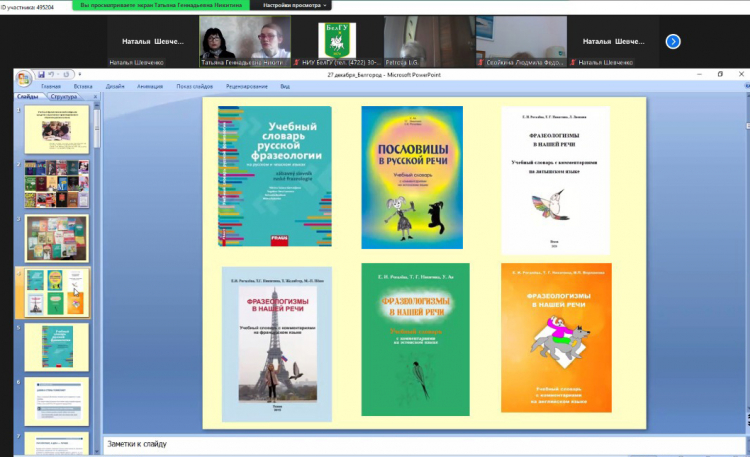Click the blue next-participants arrow in video strip
750x457 pixels.
click(673, 41)
